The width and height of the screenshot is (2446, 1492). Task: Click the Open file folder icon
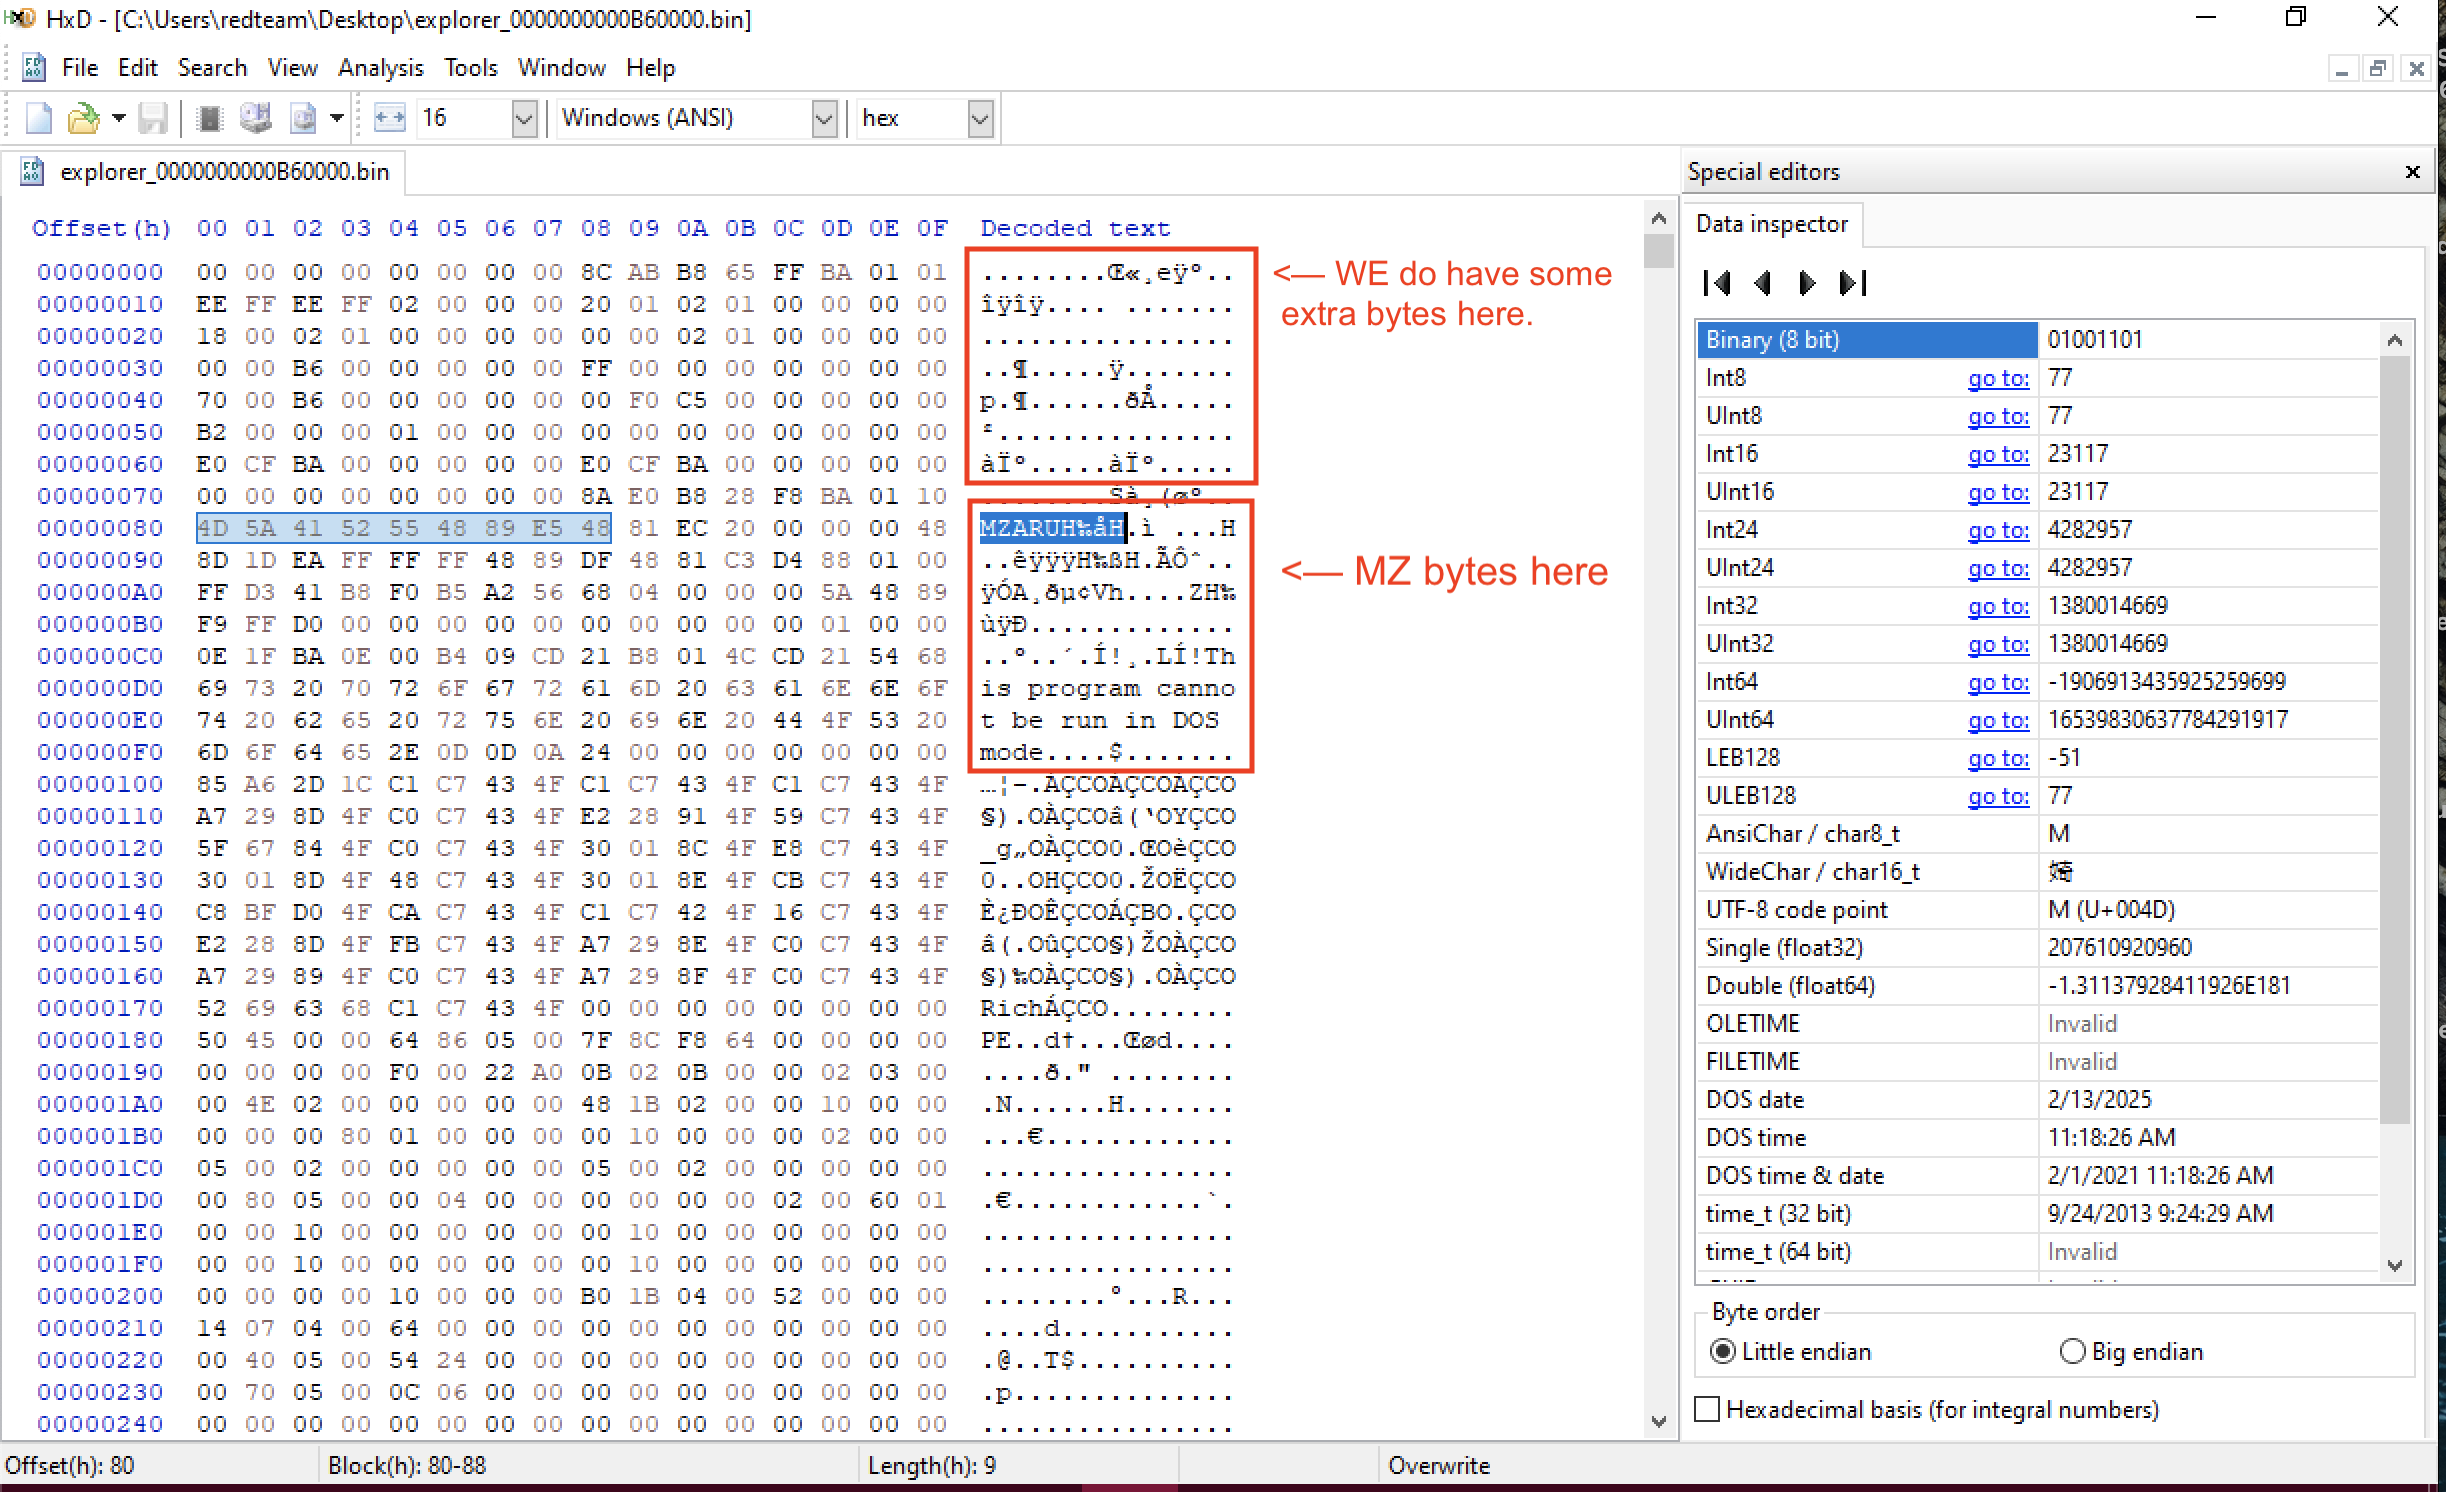(x=84, y=119)
